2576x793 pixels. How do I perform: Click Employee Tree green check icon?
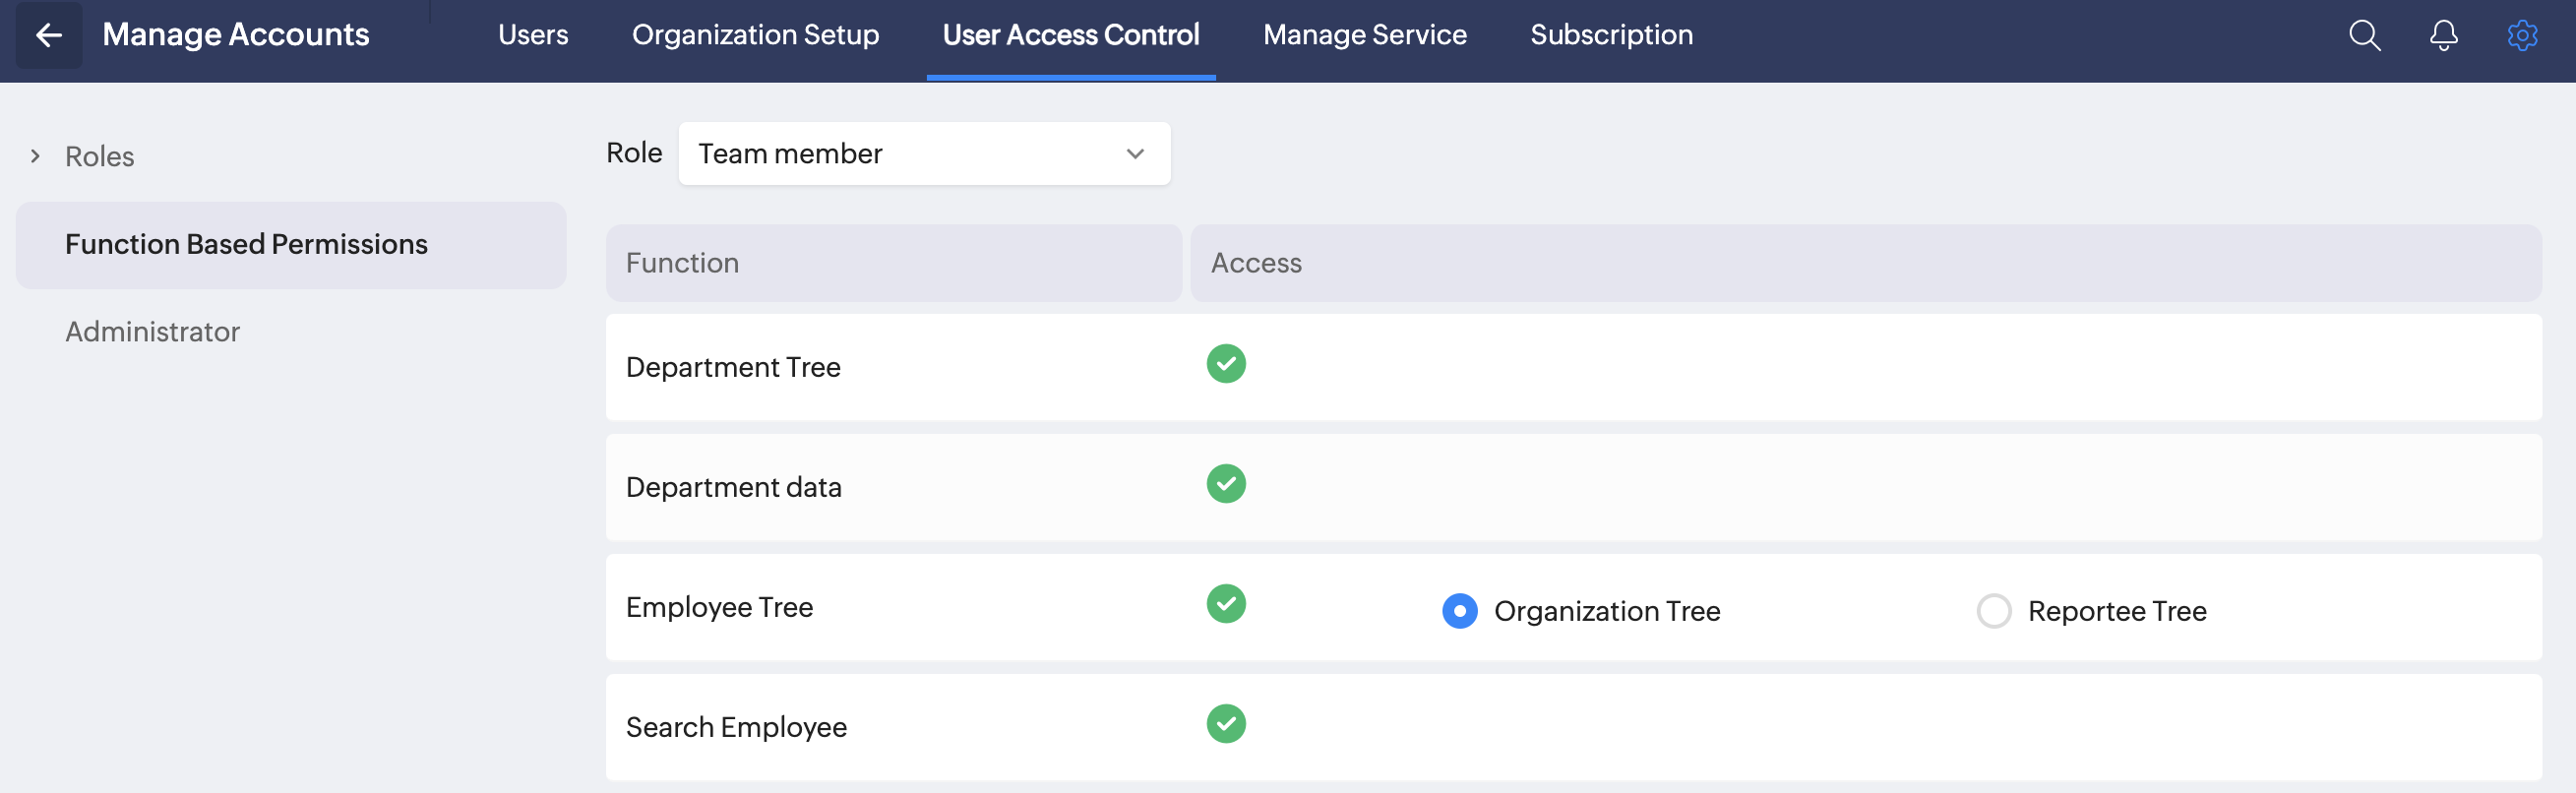1226,604
